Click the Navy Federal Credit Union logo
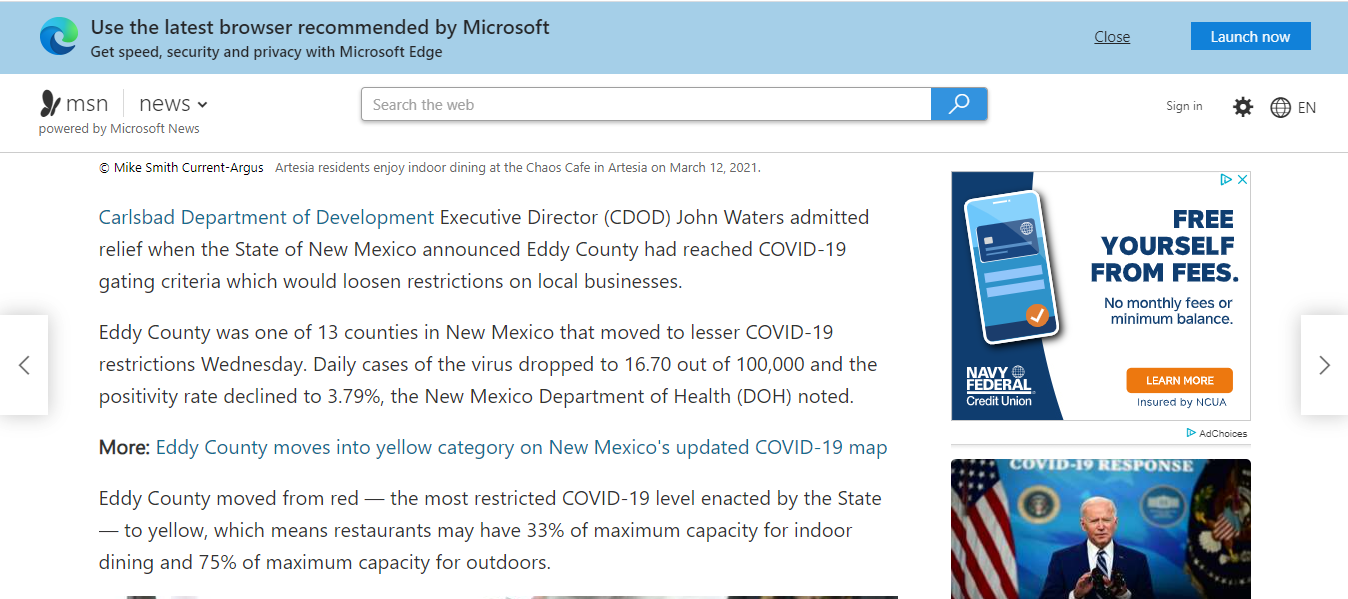 tap(998, 386)
